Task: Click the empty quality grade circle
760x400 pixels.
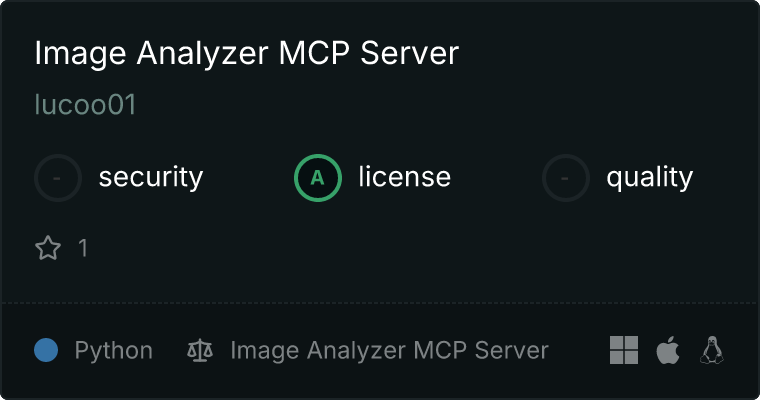Action: pos(566,178)
